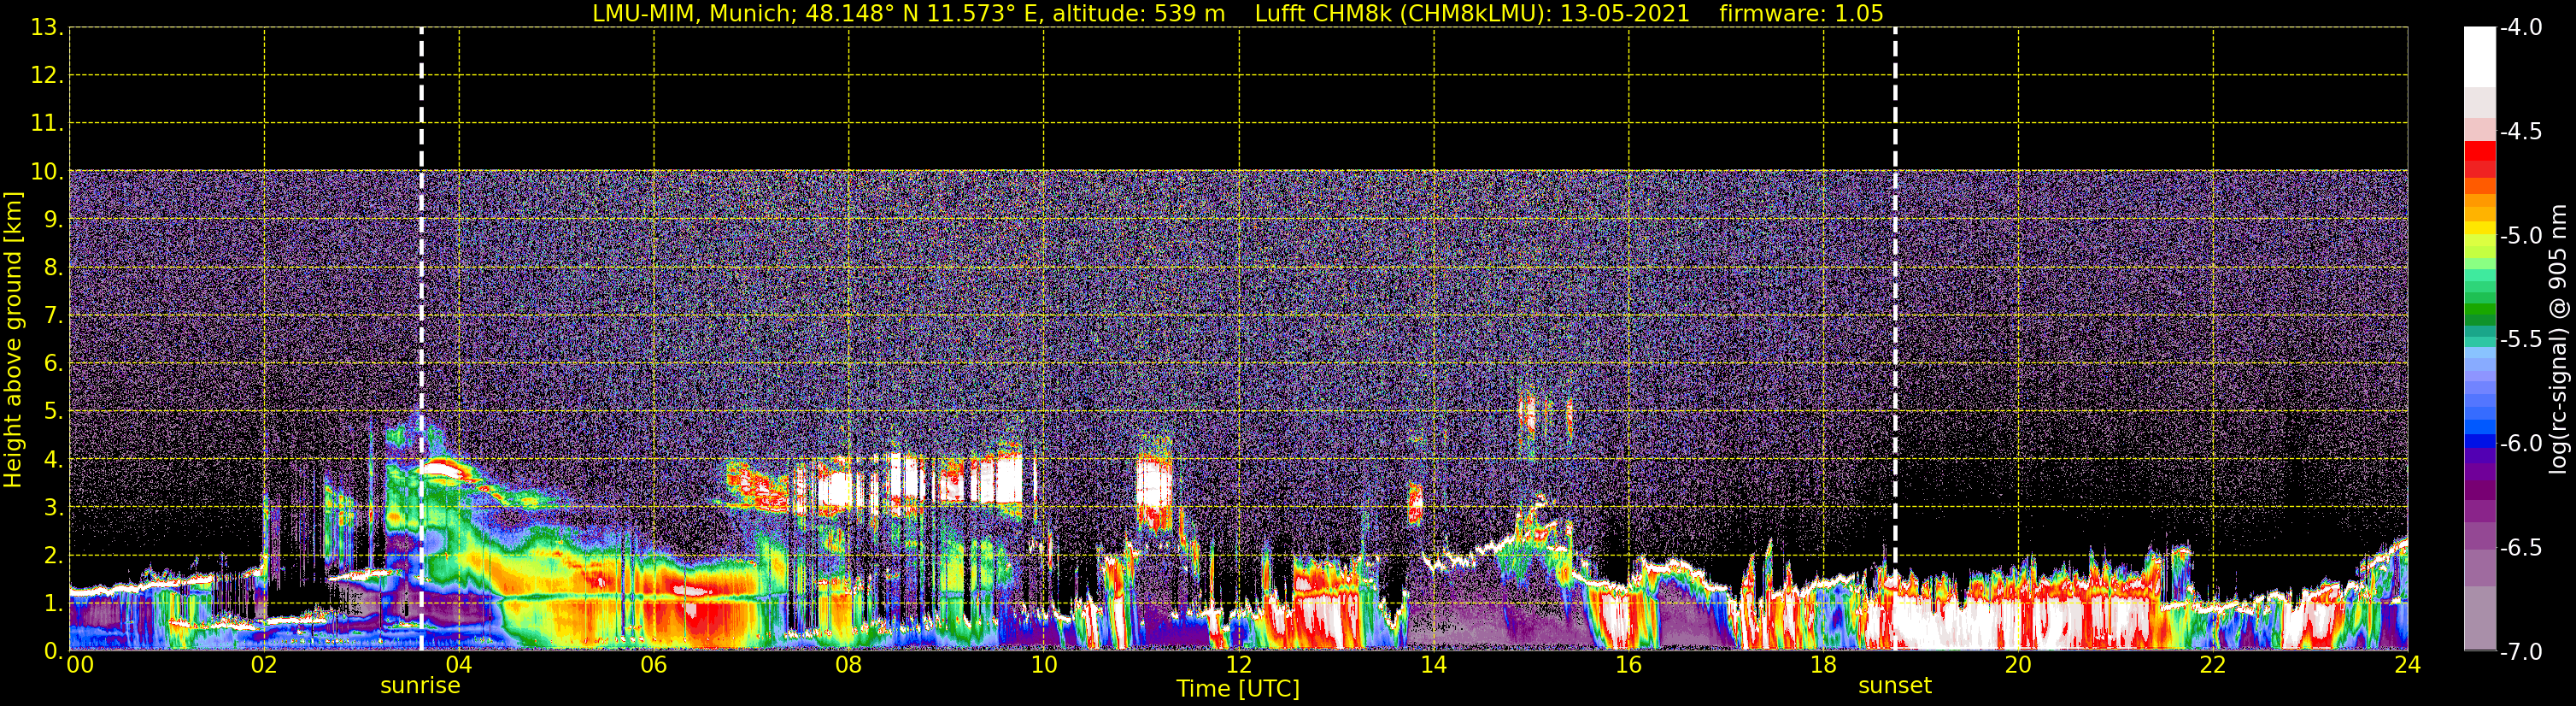Click the "-5.5" colorbar tick label
Viewport: 2576px width, 706px height.
pos(2521,340)
